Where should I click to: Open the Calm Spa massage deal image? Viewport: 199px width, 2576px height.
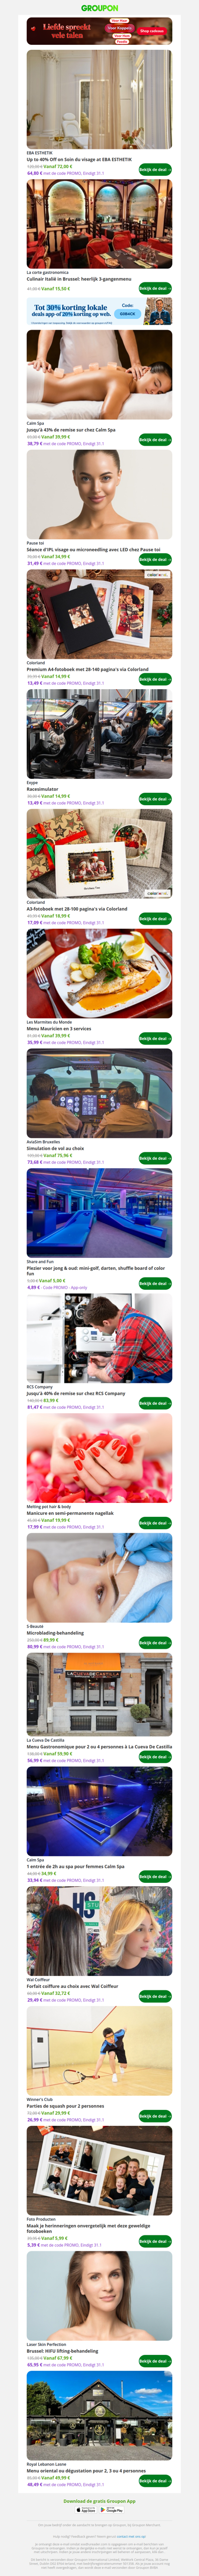(x=99, y=375)
